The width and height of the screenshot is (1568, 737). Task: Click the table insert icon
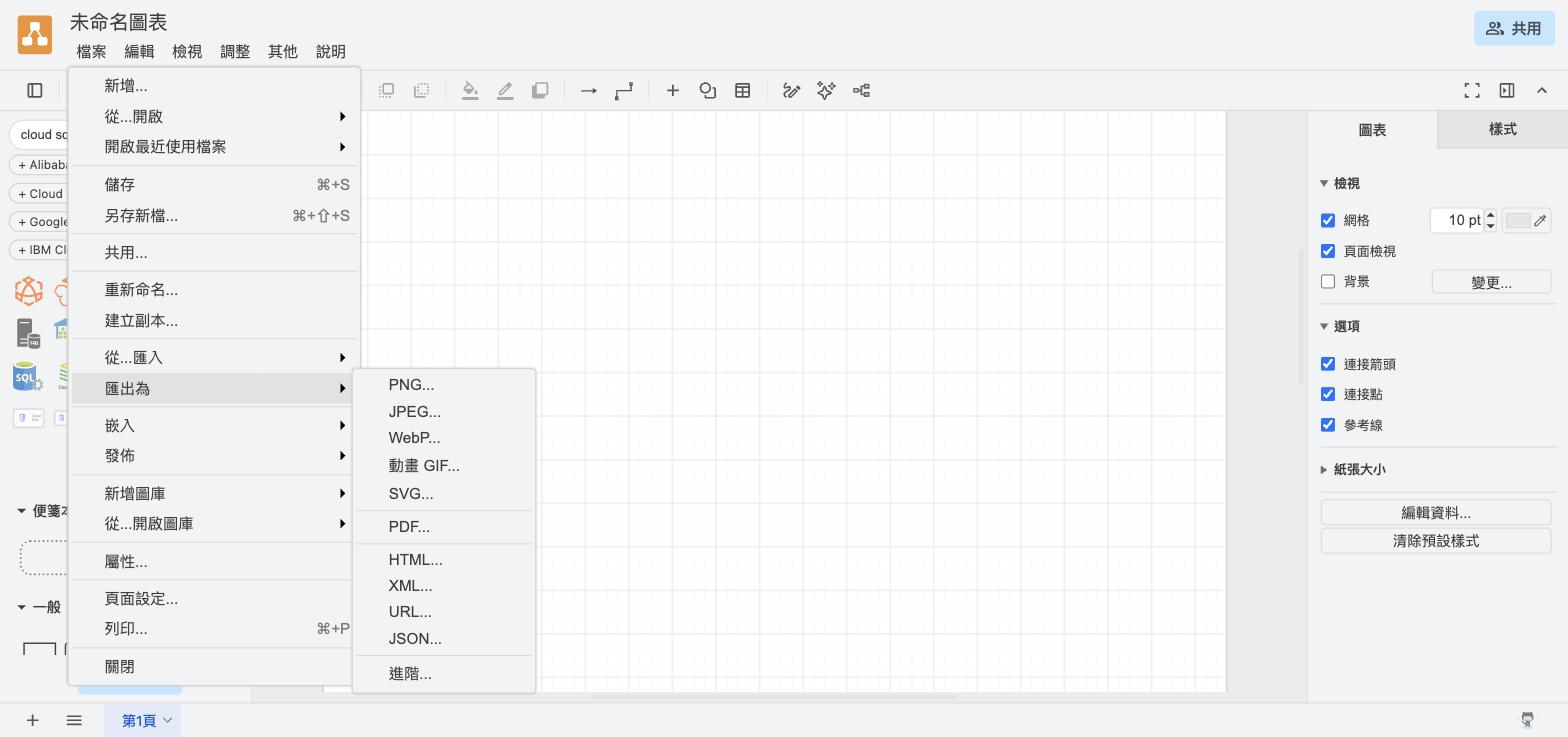(x=743, y=91)
